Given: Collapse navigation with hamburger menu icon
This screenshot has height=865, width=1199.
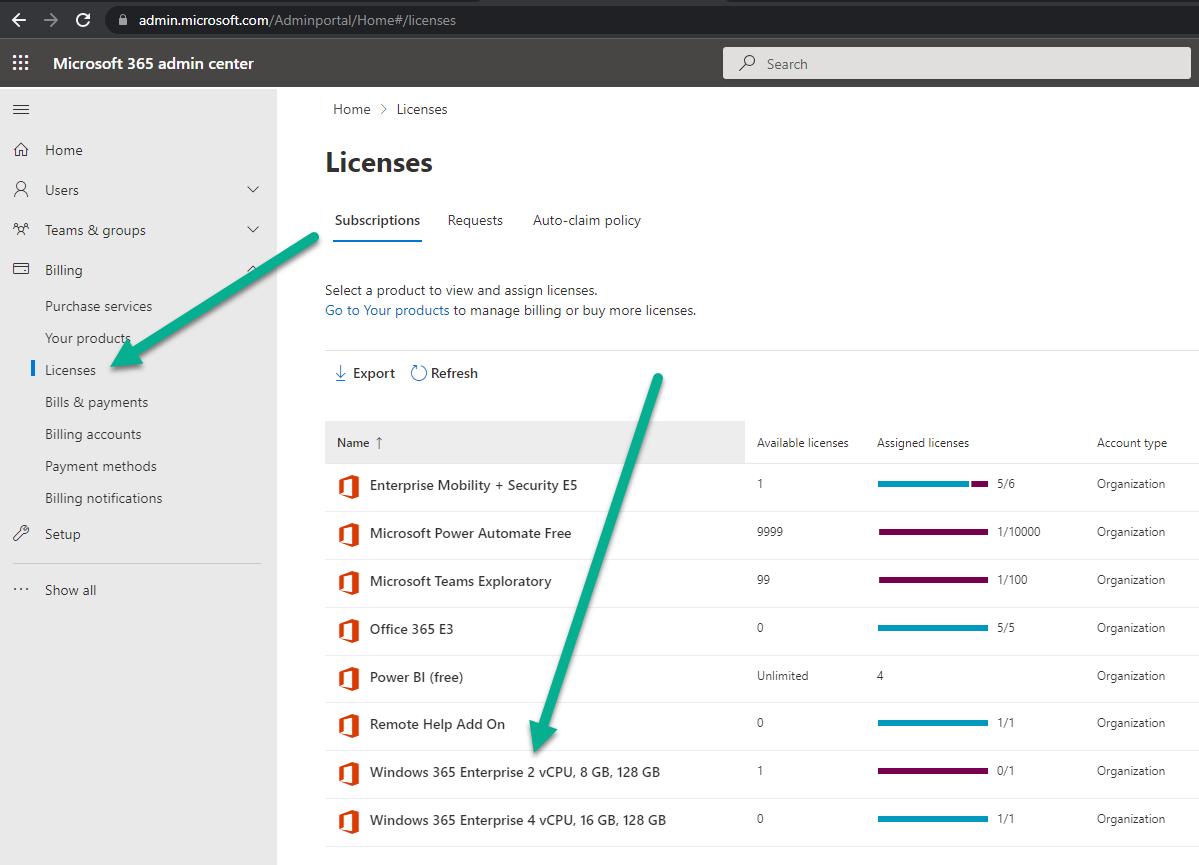Looking at the screenshot, I should [x=21, y=109].
